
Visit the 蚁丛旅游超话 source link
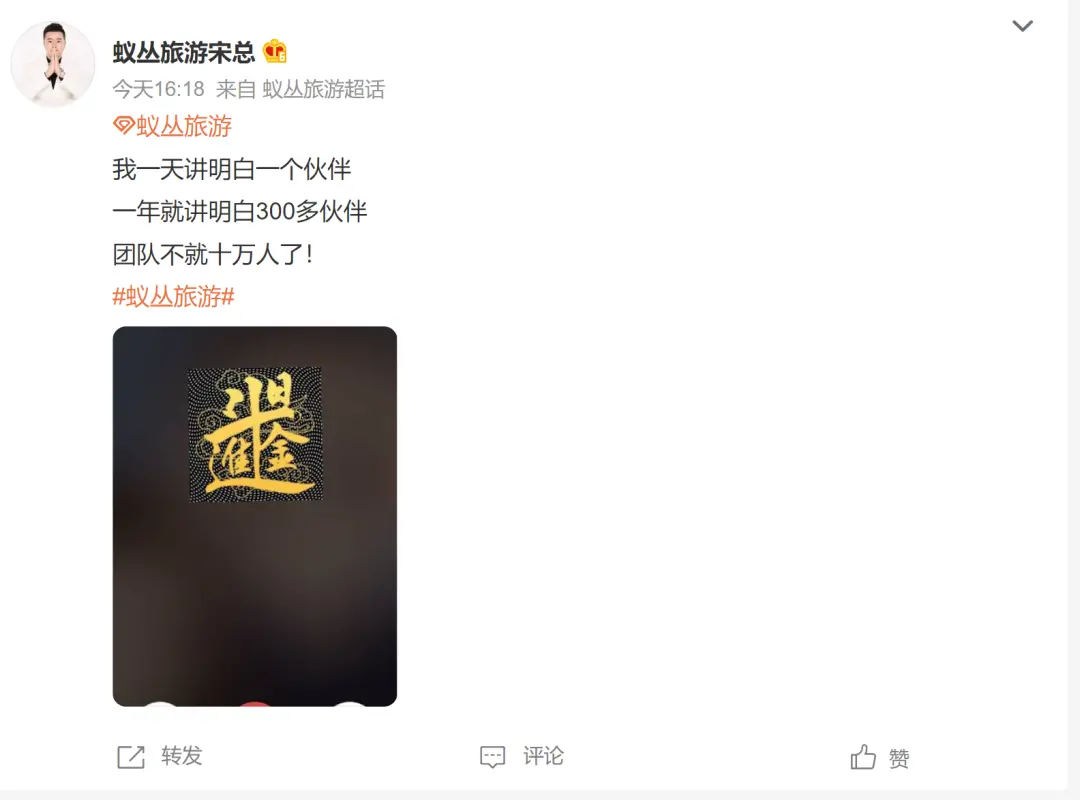click(x=324, y=89)
